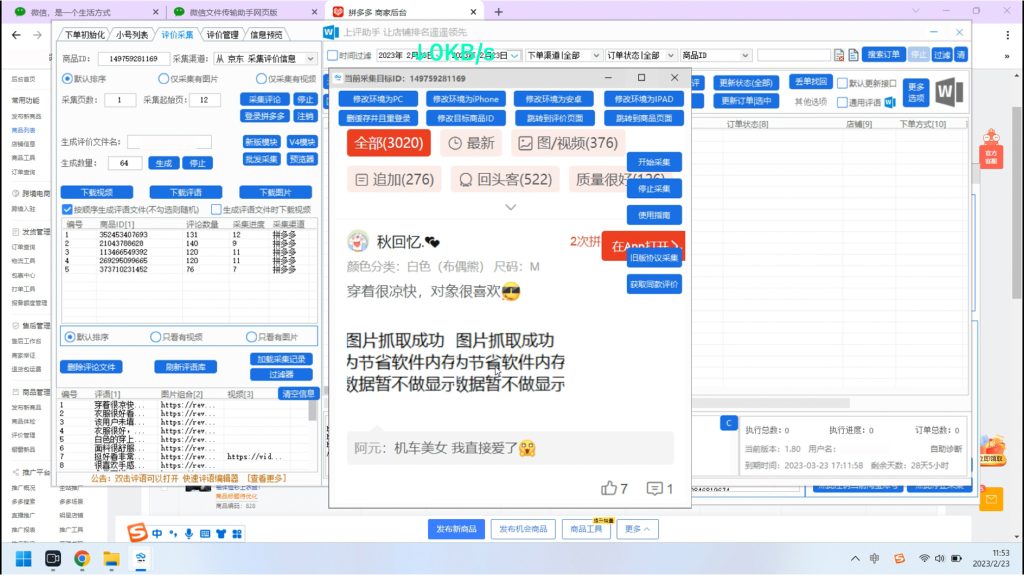Click the Sogou input method S icon

(137, 533)
